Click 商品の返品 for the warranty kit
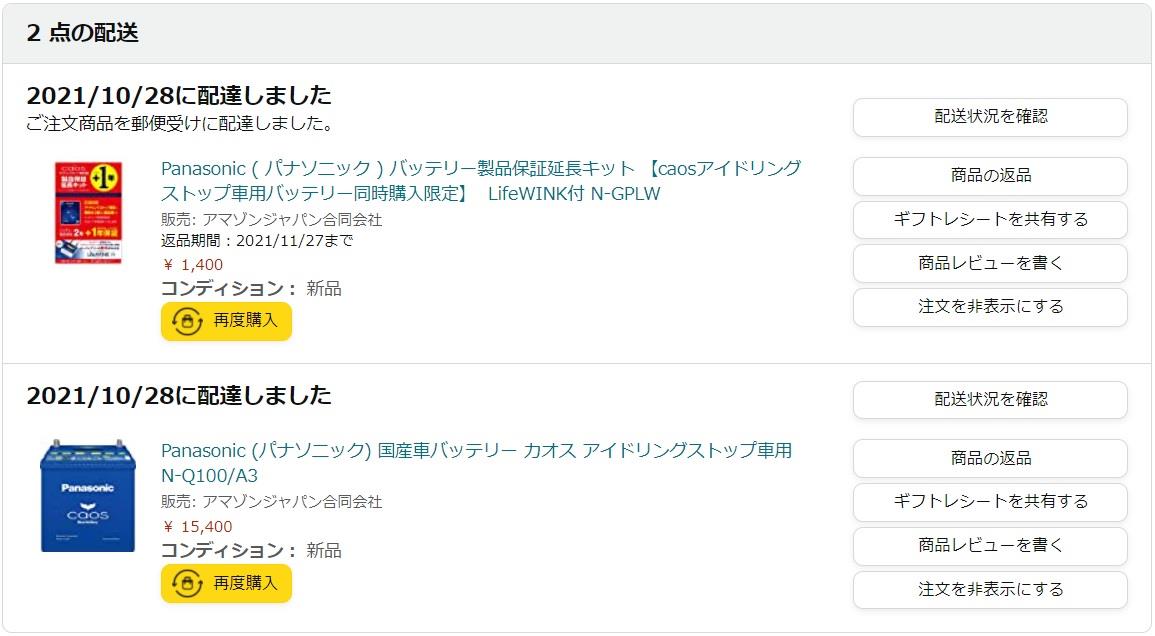The width and height of the screenshot is (1155, 636). (990, 176)
